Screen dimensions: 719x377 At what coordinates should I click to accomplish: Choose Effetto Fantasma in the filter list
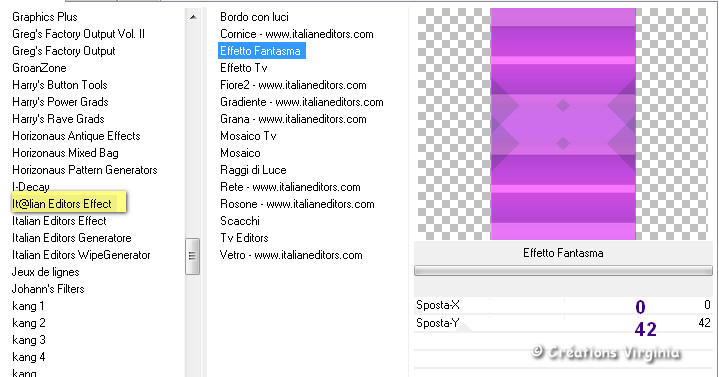tap(261, 51)
